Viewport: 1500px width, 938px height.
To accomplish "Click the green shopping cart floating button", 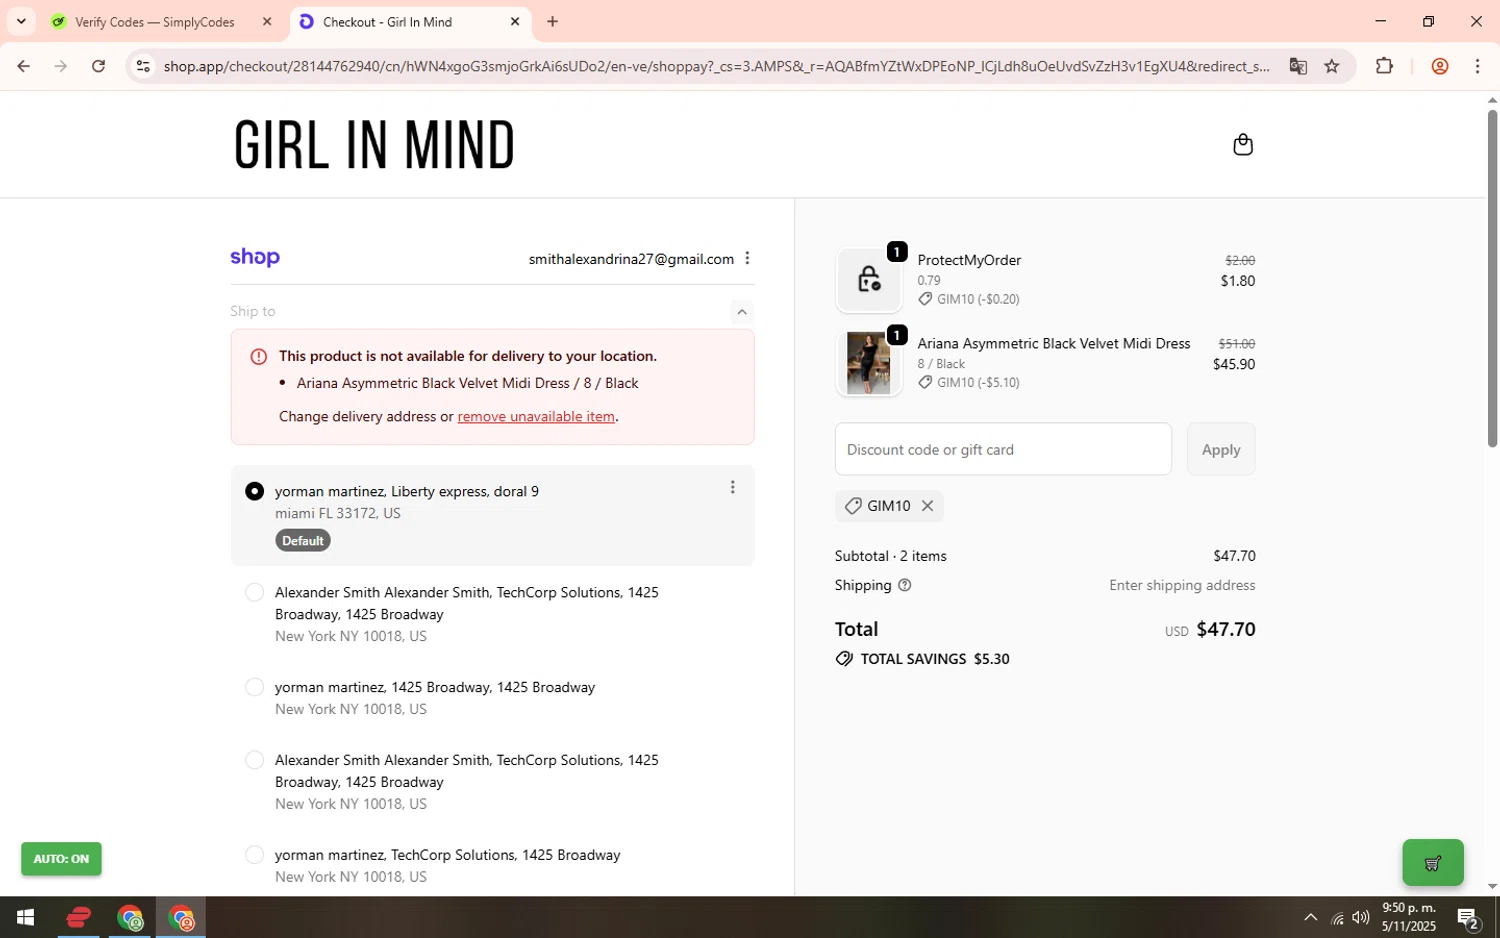I will (x=1433, y=862).
